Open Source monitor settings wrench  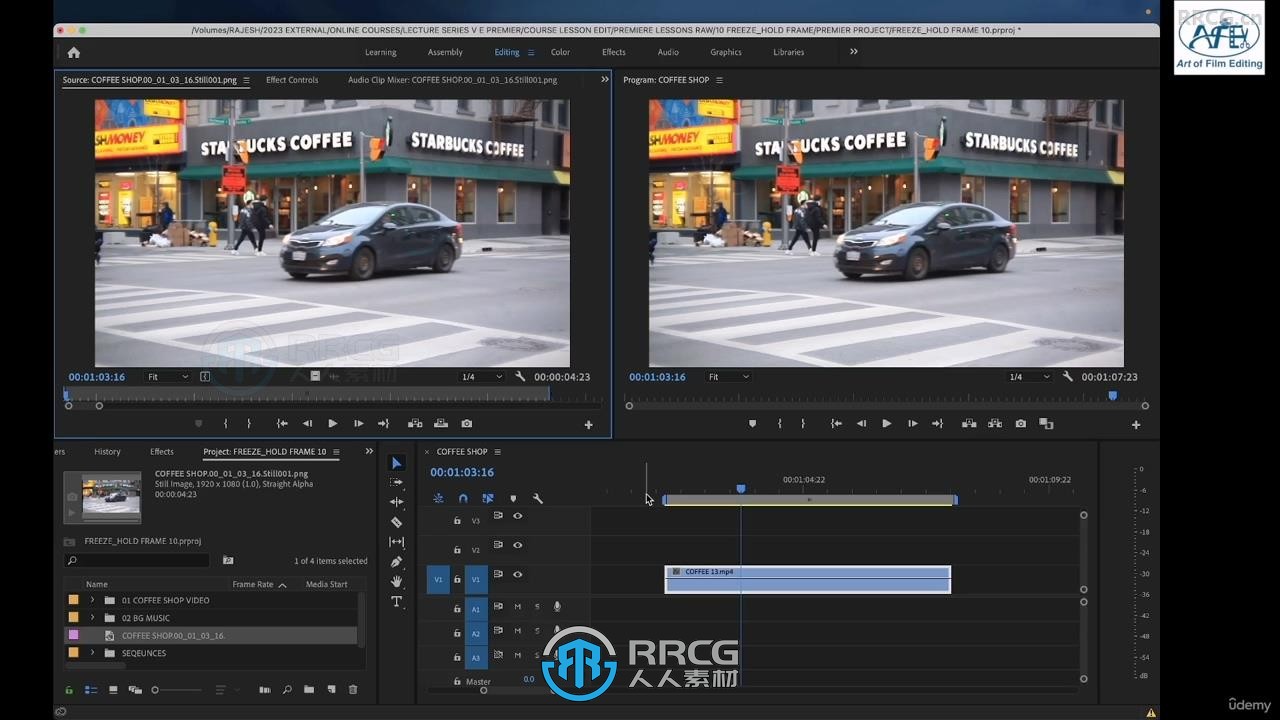point(520,377)
